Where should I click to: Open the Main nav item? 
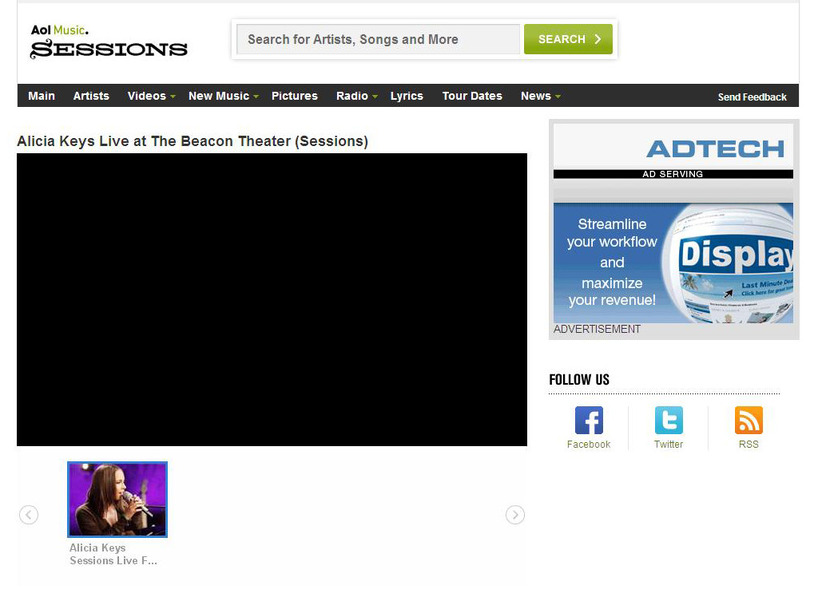(42, 96)
